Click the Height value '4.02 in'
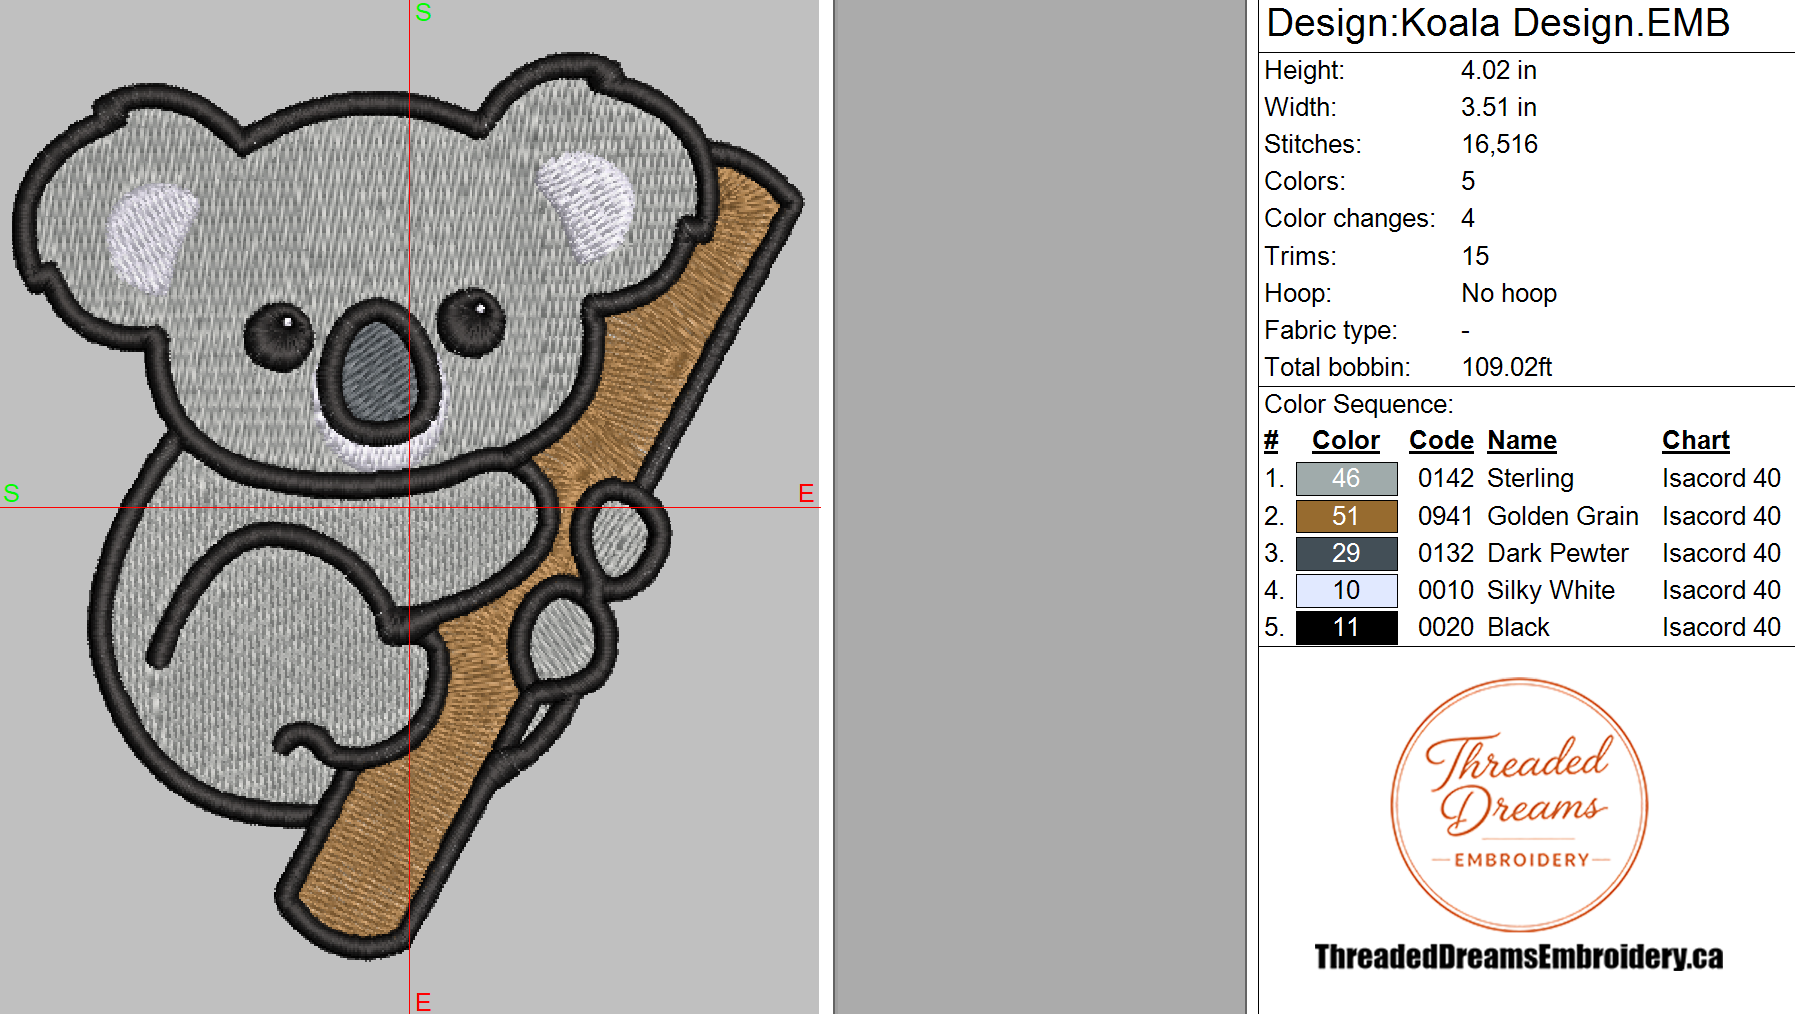1795x1014 pixels. pyautogui.click(x=1498, y=70)
